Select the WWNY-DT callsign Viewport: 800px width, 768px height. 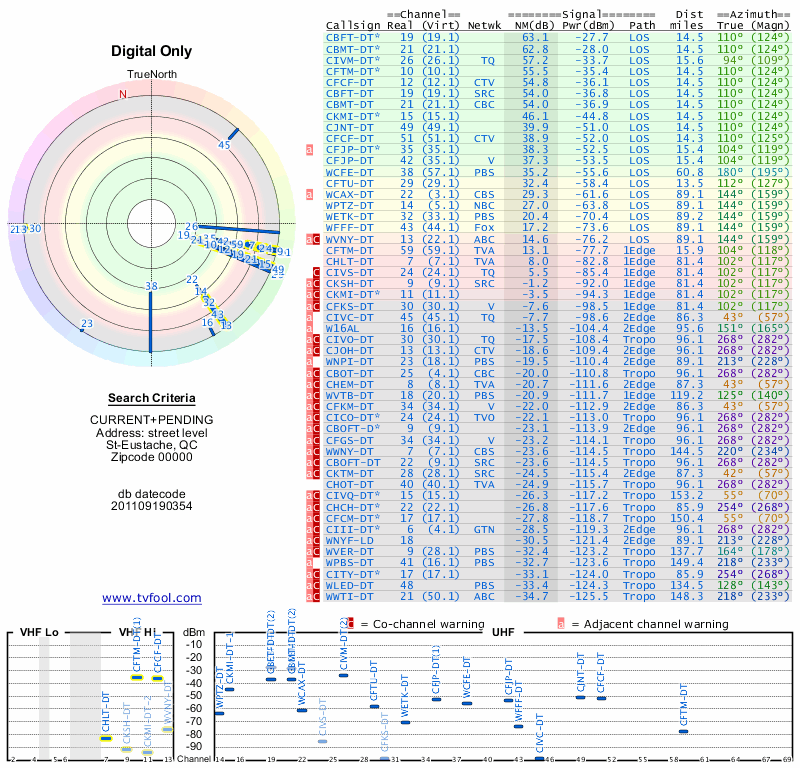pyautogui.click(x=349, y=451)
